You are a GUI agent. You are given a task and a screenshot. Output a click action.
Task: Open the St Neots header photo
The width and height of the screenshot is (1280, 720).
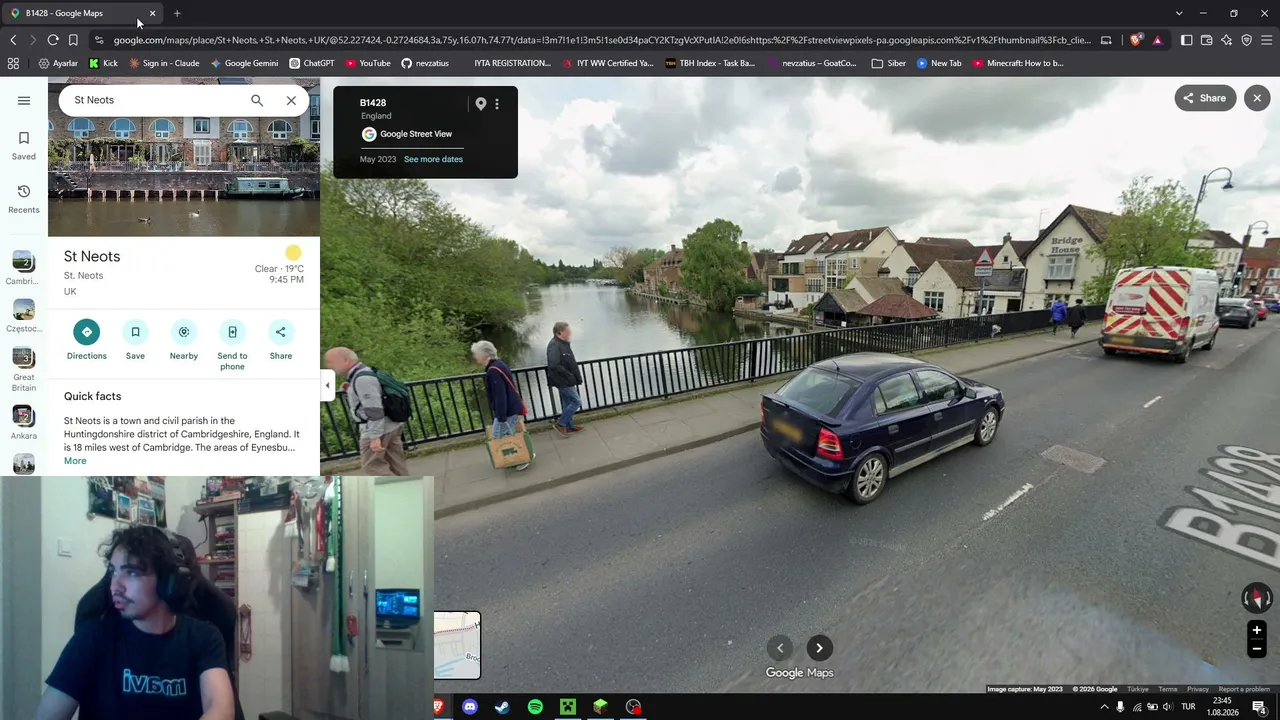point(184,178)
